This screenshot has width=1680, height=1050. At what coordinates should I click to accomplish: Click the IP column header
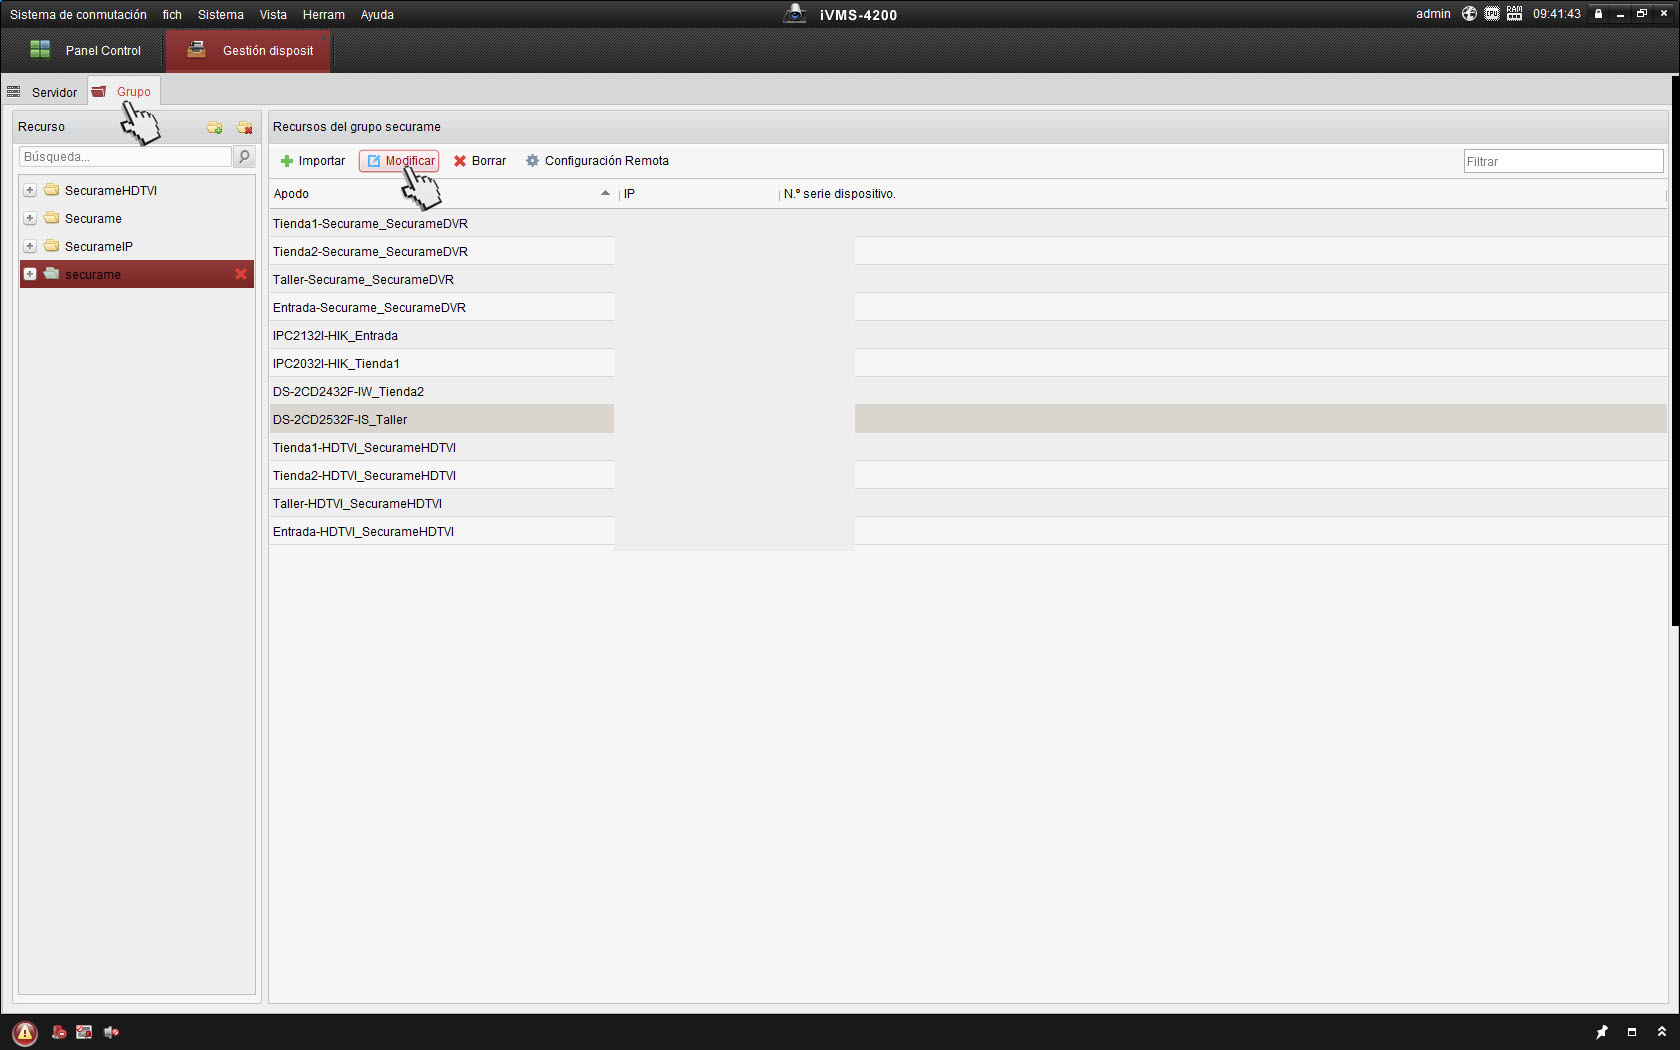point(699,194)
